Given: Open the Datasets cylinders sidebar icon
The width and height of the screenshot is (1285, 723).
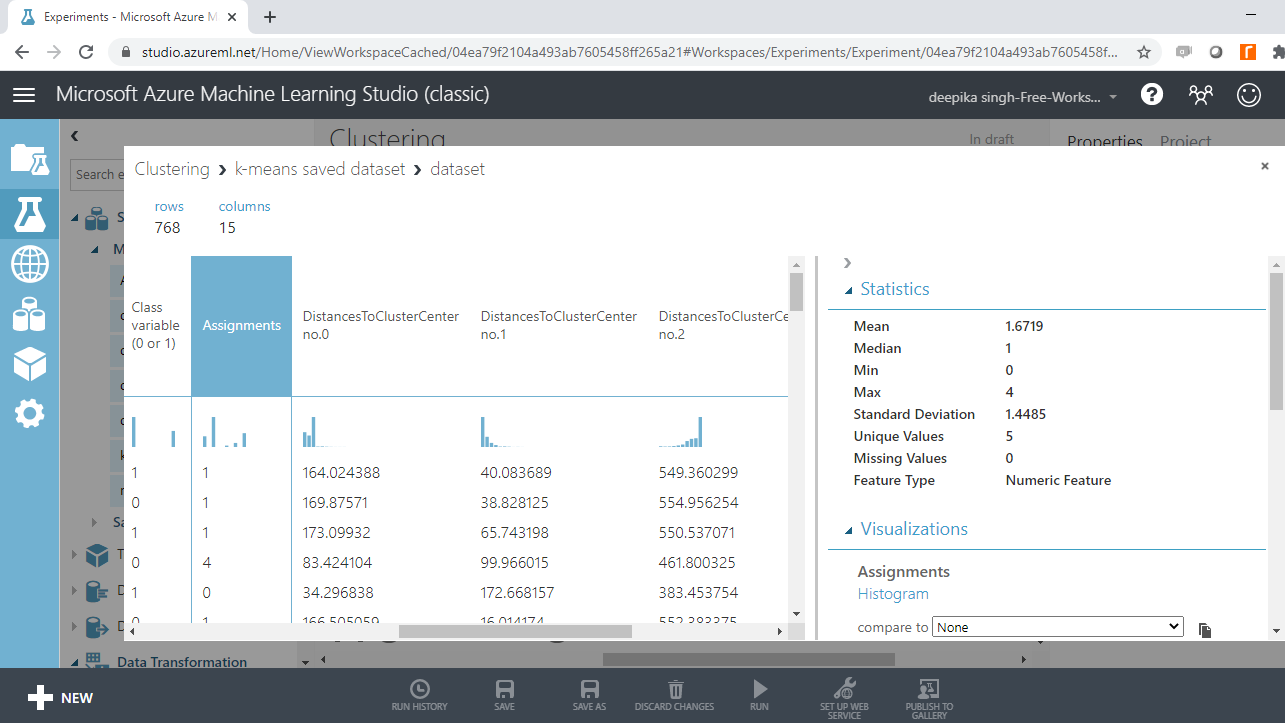Looking at the screenshot, I should pos(29,315).
